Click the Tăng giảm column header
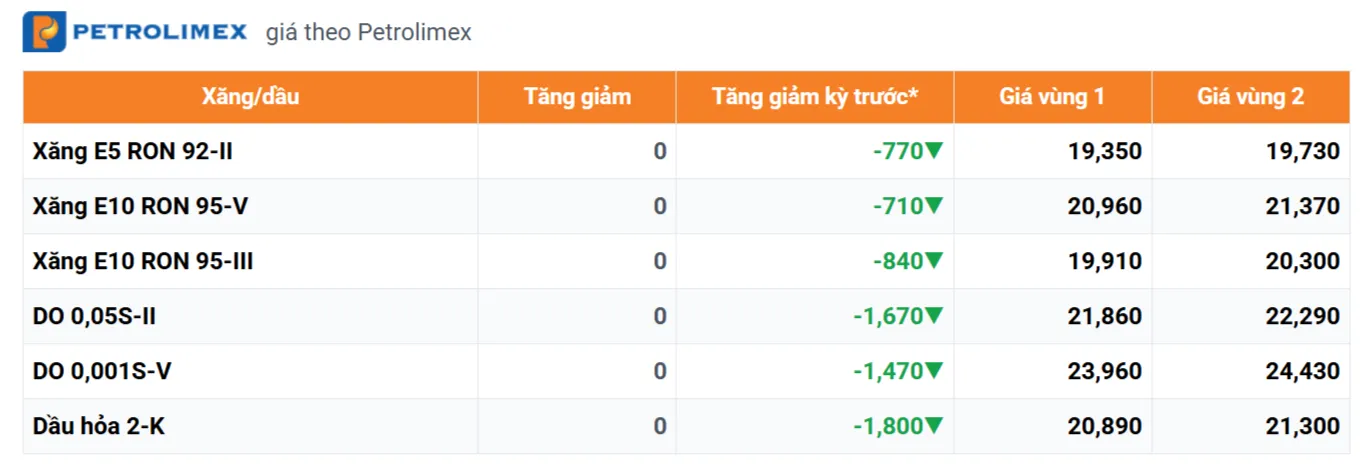This screenshot has height=472, width=1370. (577, 97)
